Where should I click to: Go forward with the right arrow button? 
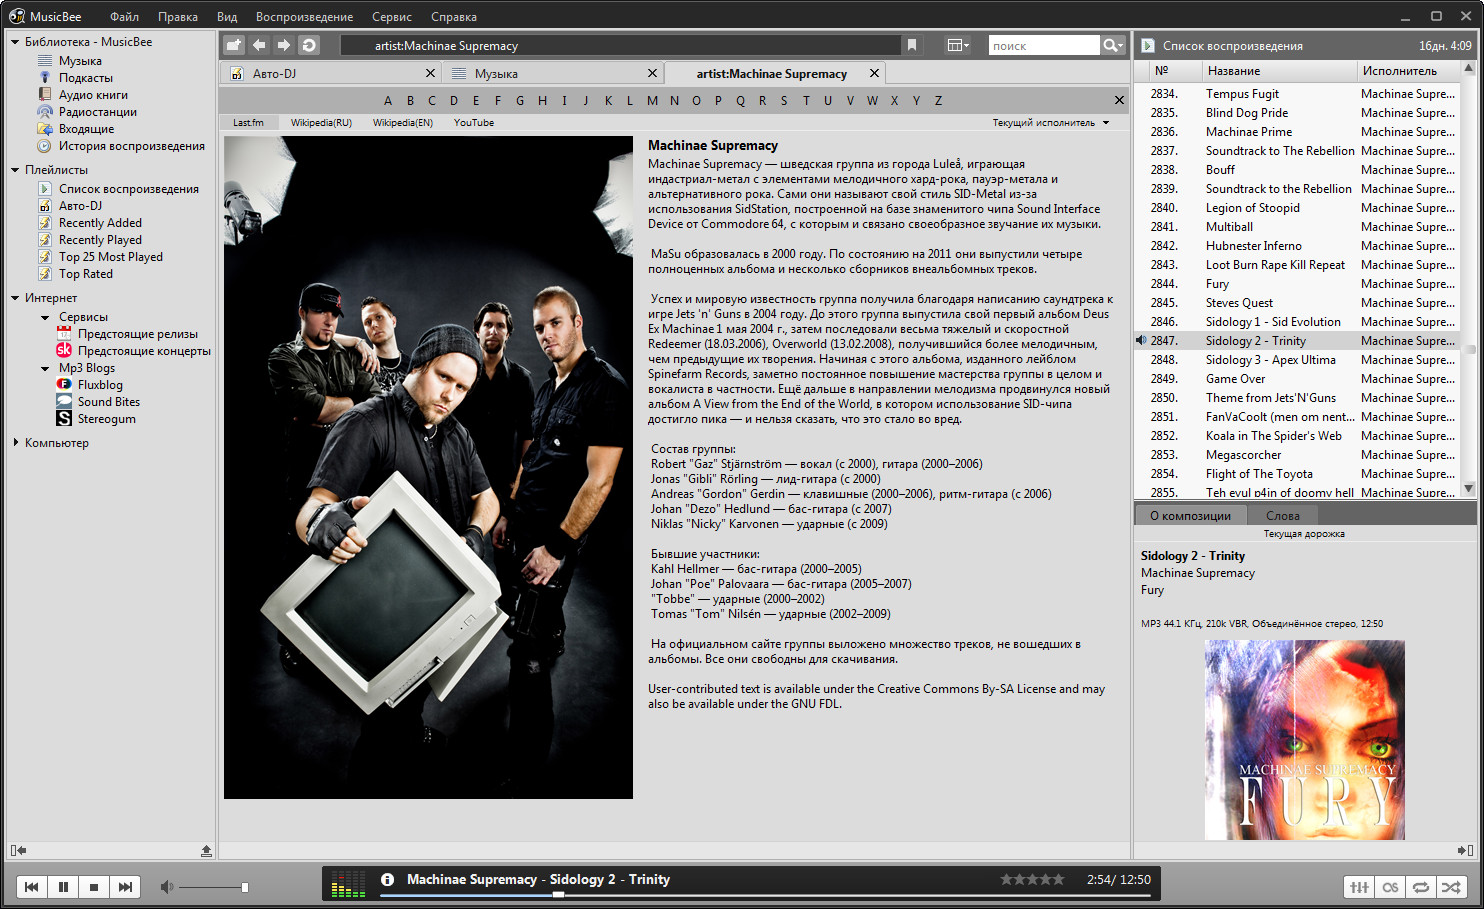284,45
